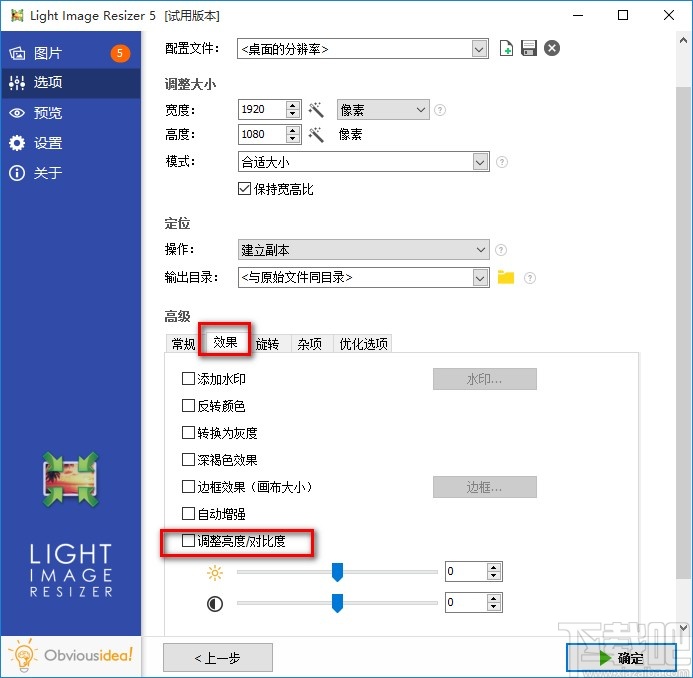The width and height of the screenshot is (693, 678).
Task: Click the magic wand icon next to 高度
Action: [316, 134]
